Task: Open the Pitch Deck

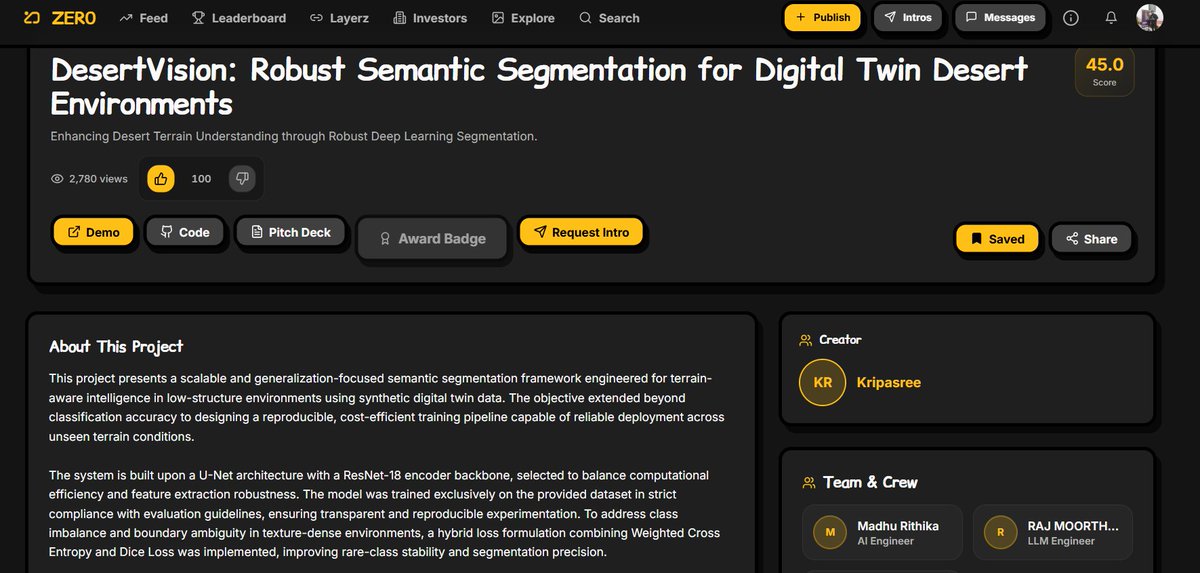Action: pos(290,232)
